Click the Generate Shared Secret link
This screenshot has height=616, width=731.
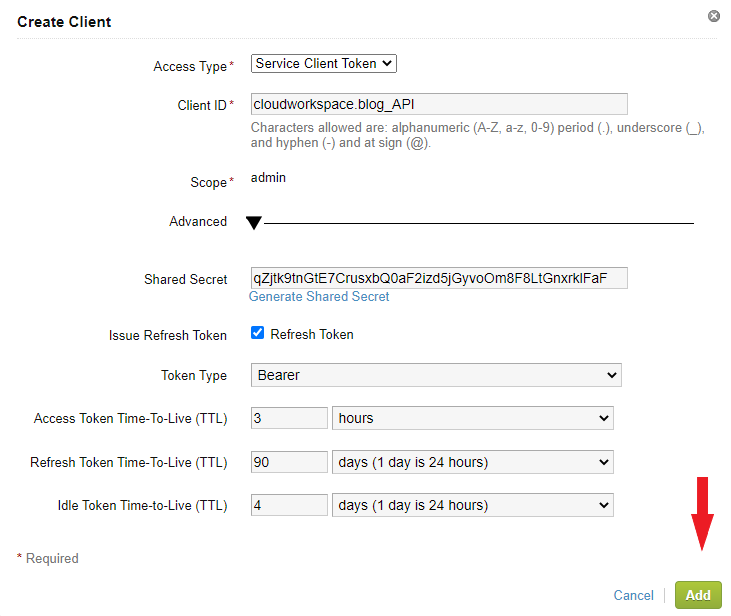(319, 297)
